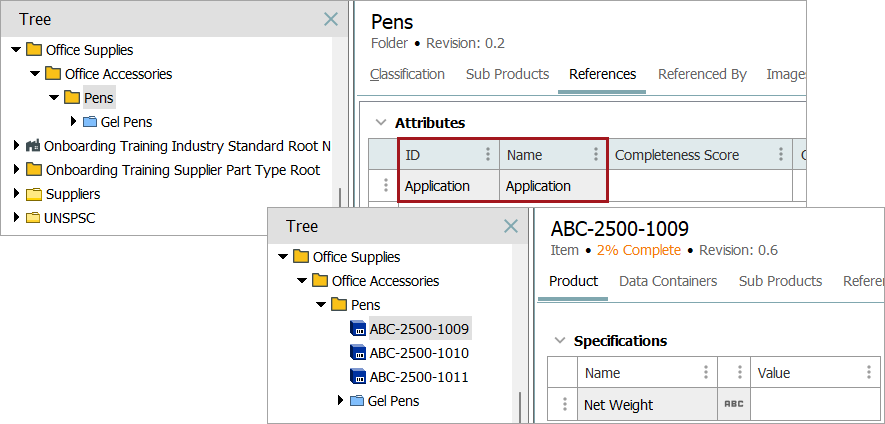Expand Gel Pens in lower tree
This screenshot has width=885, height=424.
coord(340,401)
